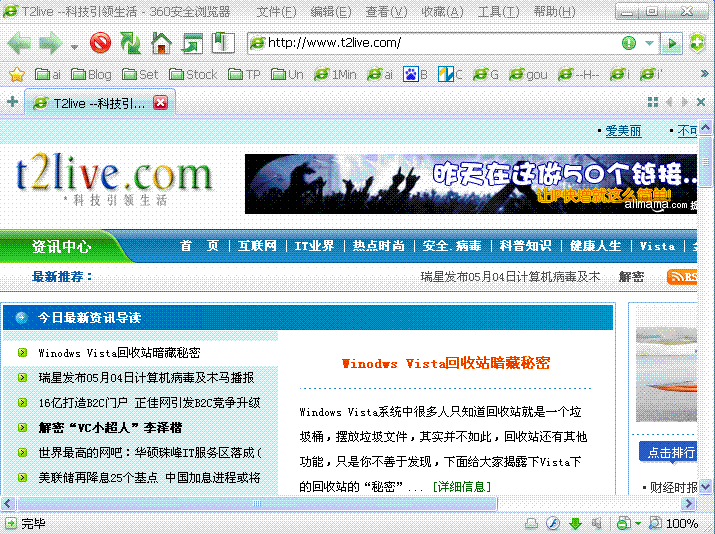Screen dimensions: 715x534
Task: Open the 100% zoom control
Action: [674, 524]
